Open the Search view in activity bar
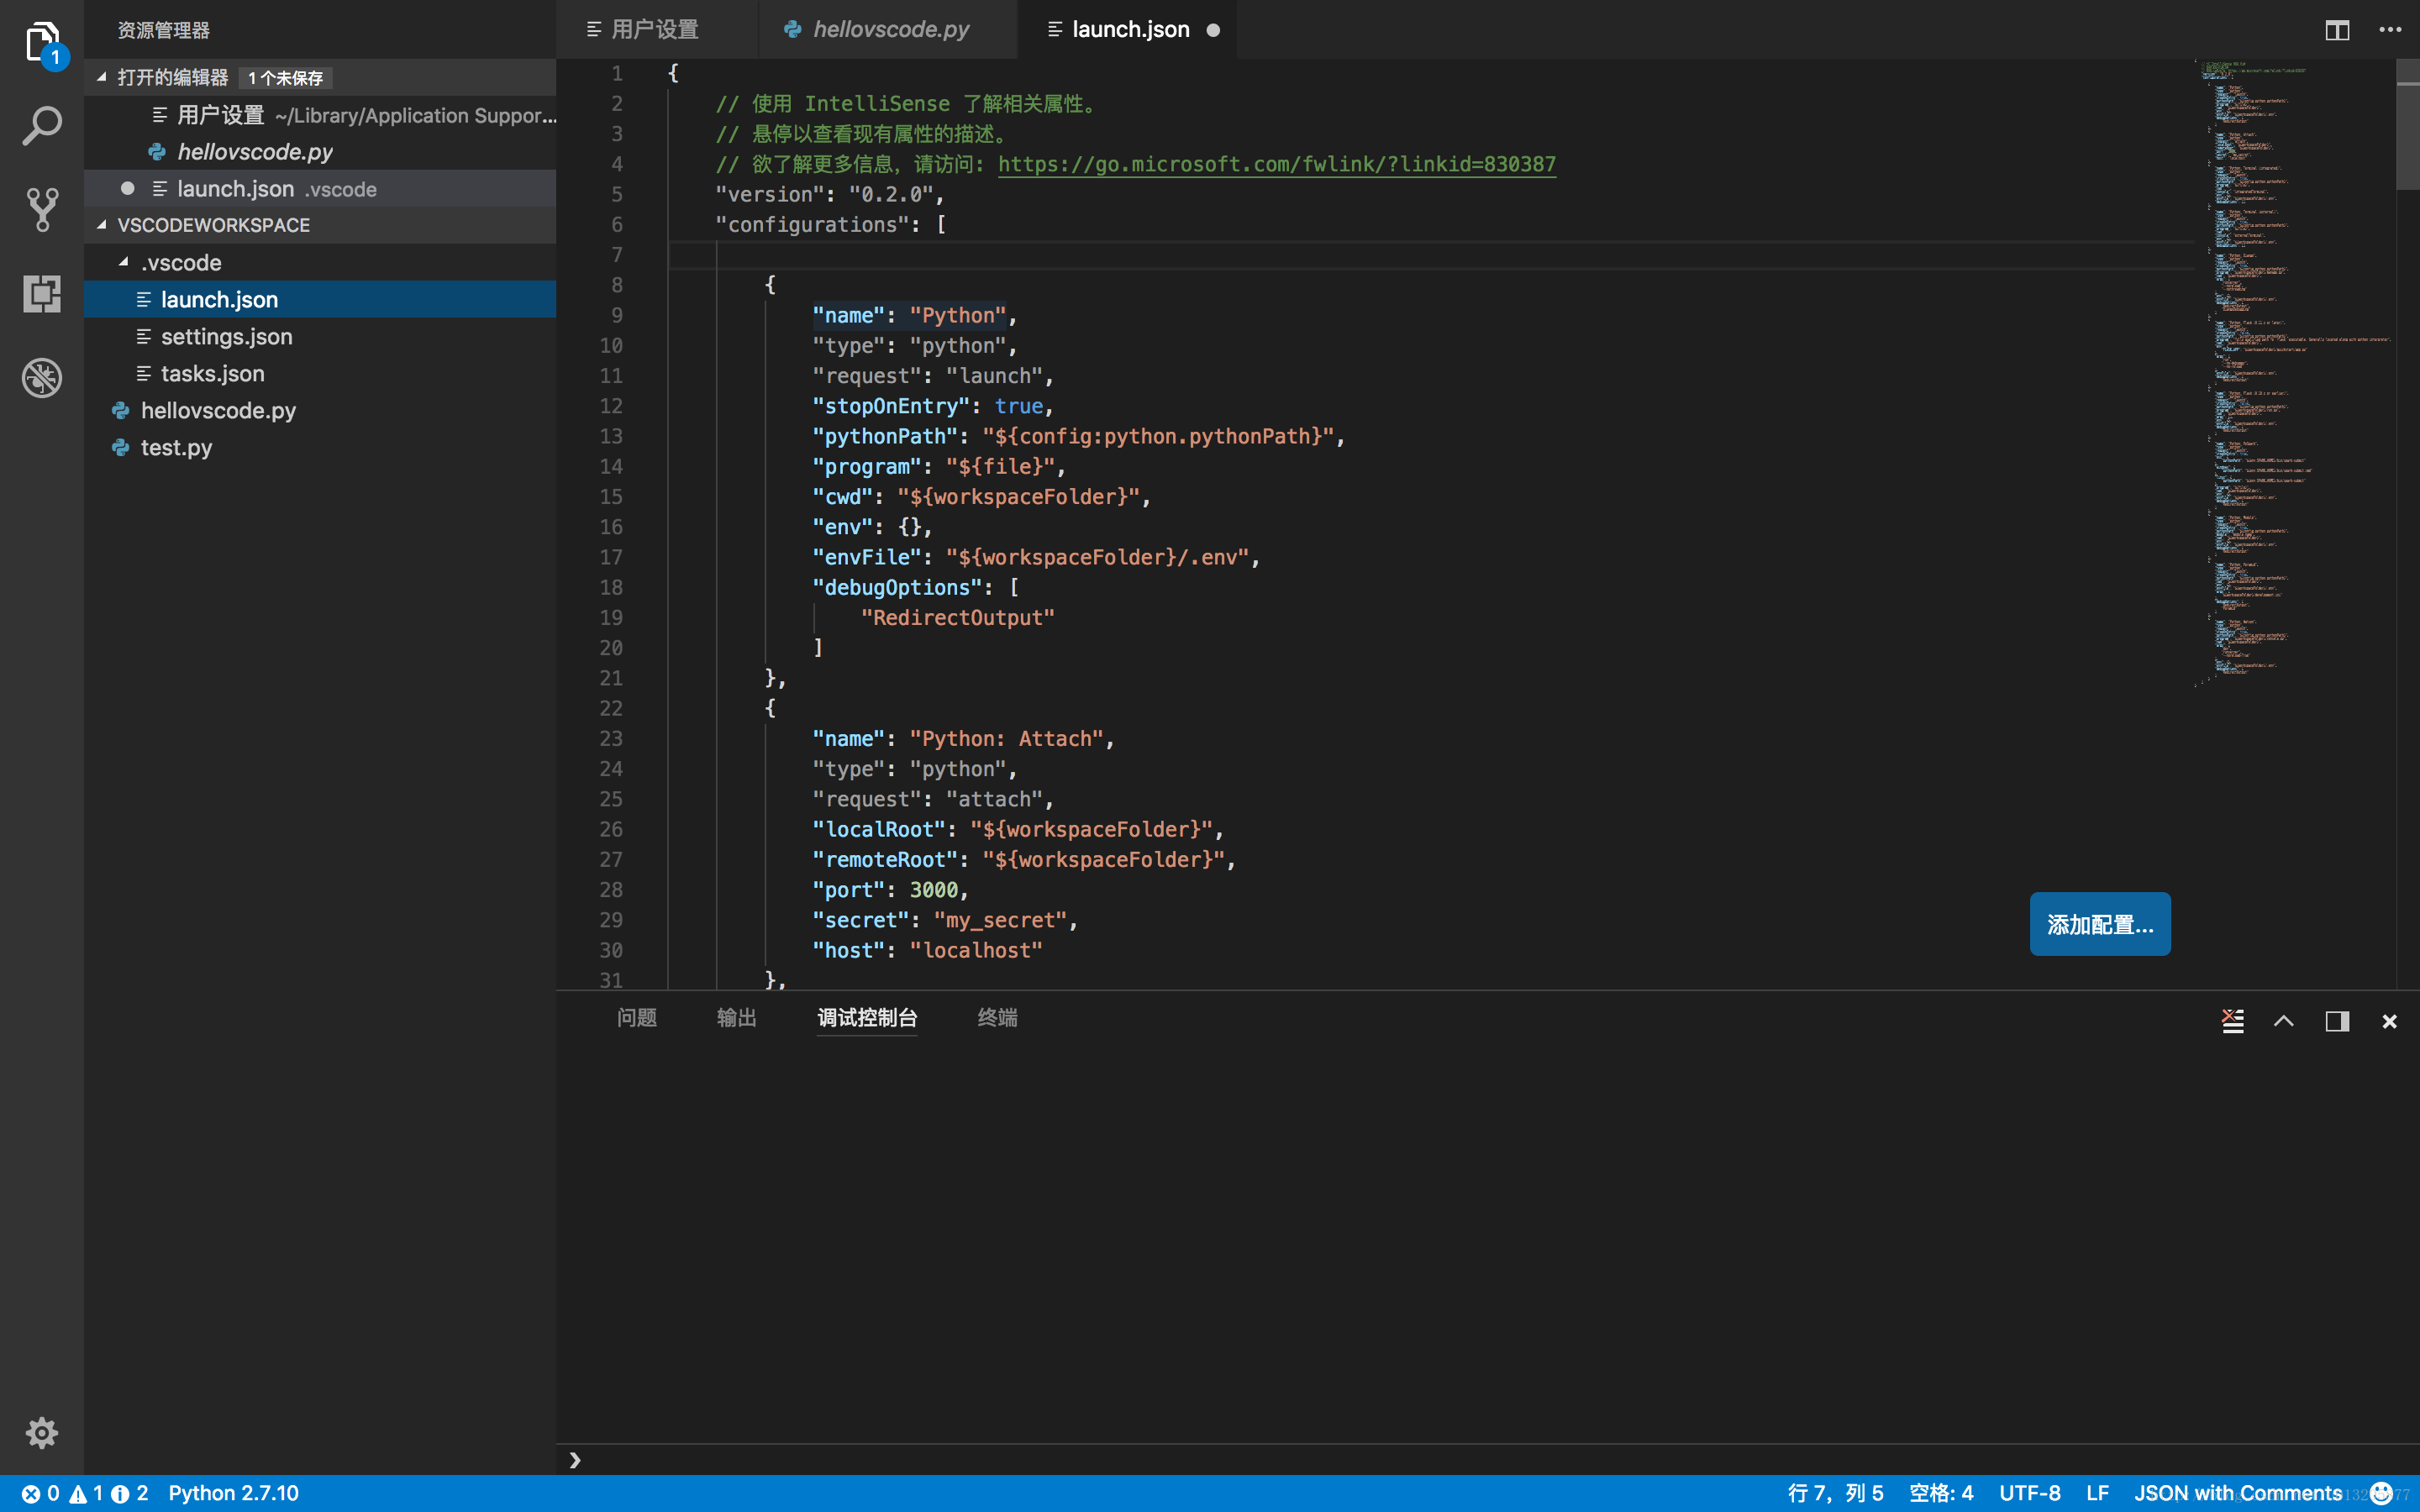 pos(42,126)
